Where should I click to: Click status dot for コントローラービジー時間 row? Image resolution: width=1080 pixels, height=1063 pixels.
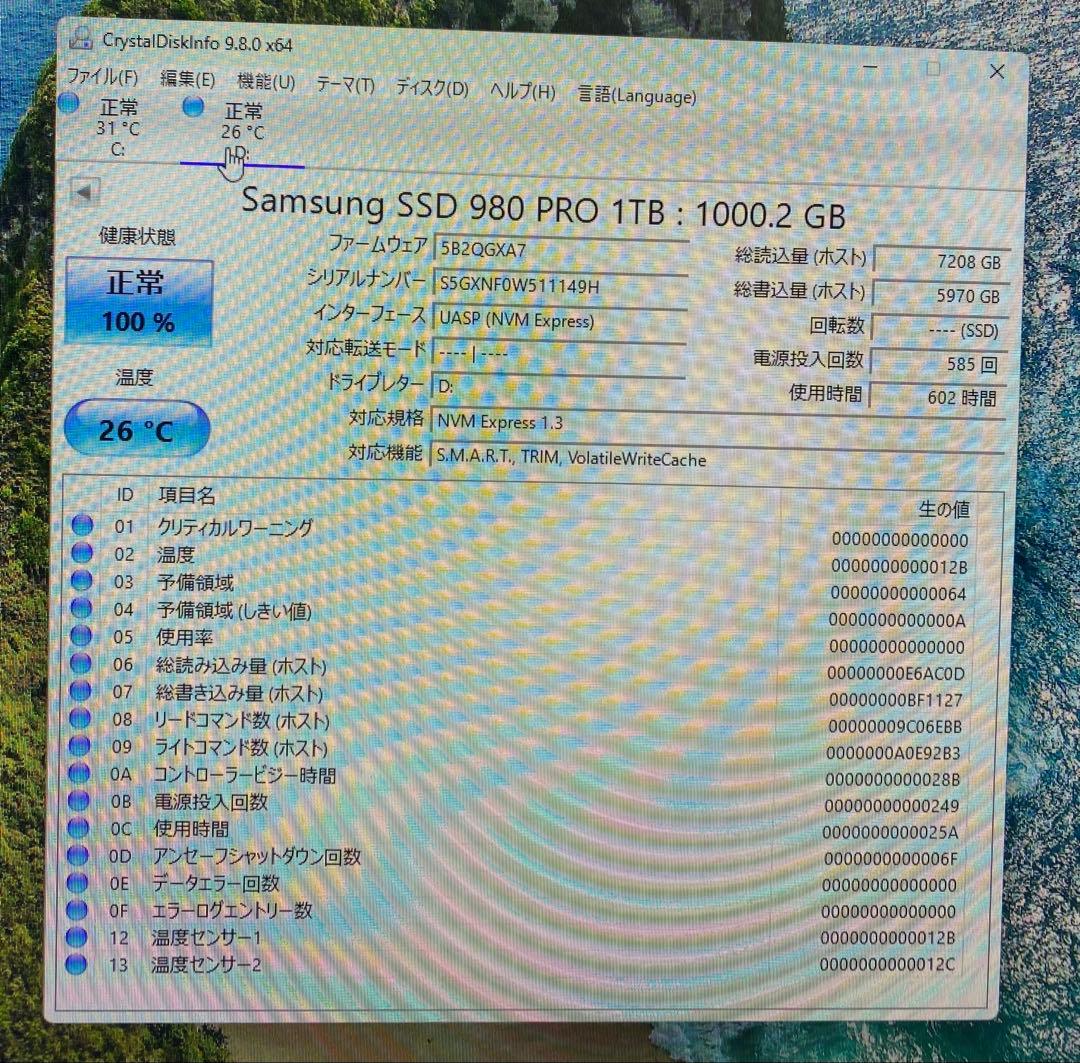click(x=79, y=773)
